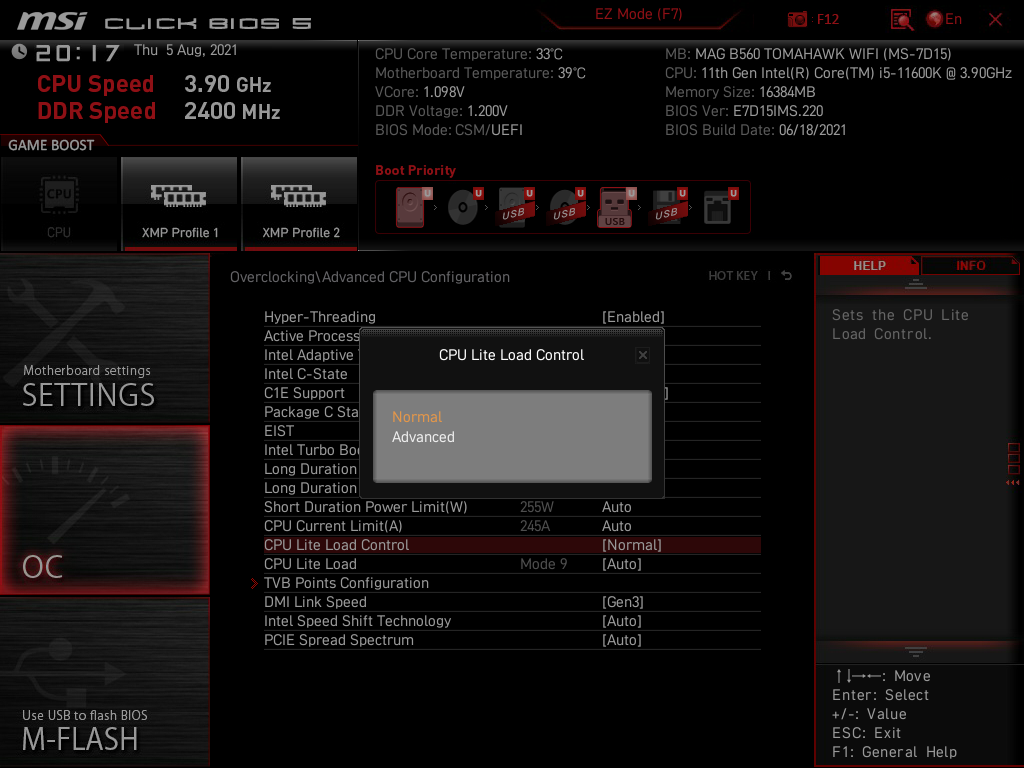Open DMI Link Speed [Gen3] dropdown
The height and width of the screenshot is (768, 1024).
tap(622, 601)
